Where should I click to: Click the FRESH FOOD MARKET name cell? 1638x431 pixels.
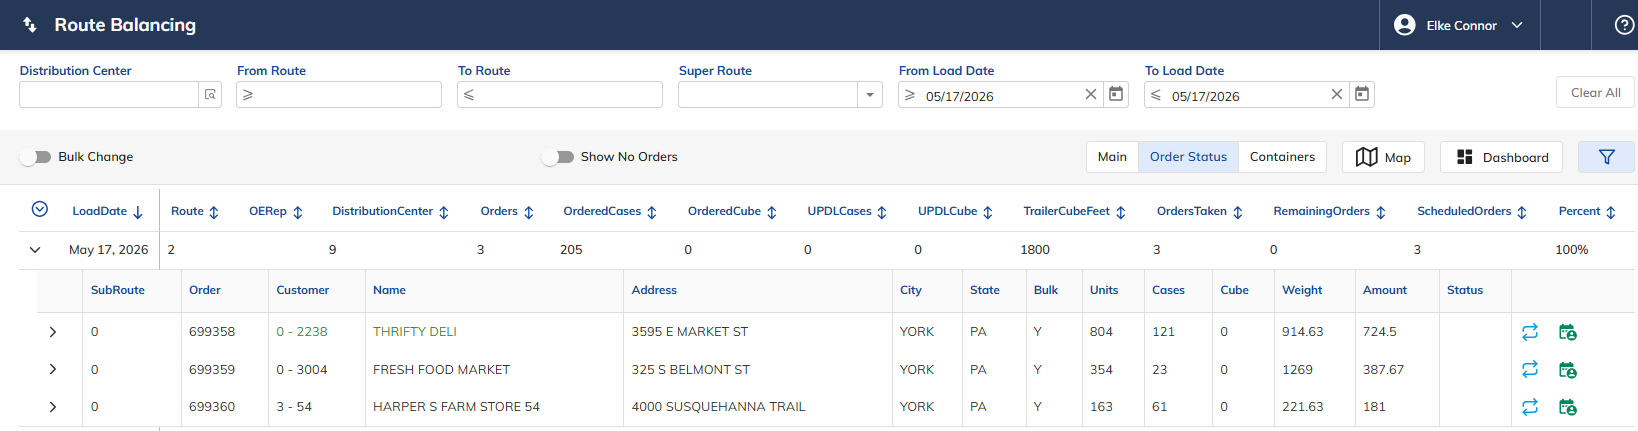point(441,369)
